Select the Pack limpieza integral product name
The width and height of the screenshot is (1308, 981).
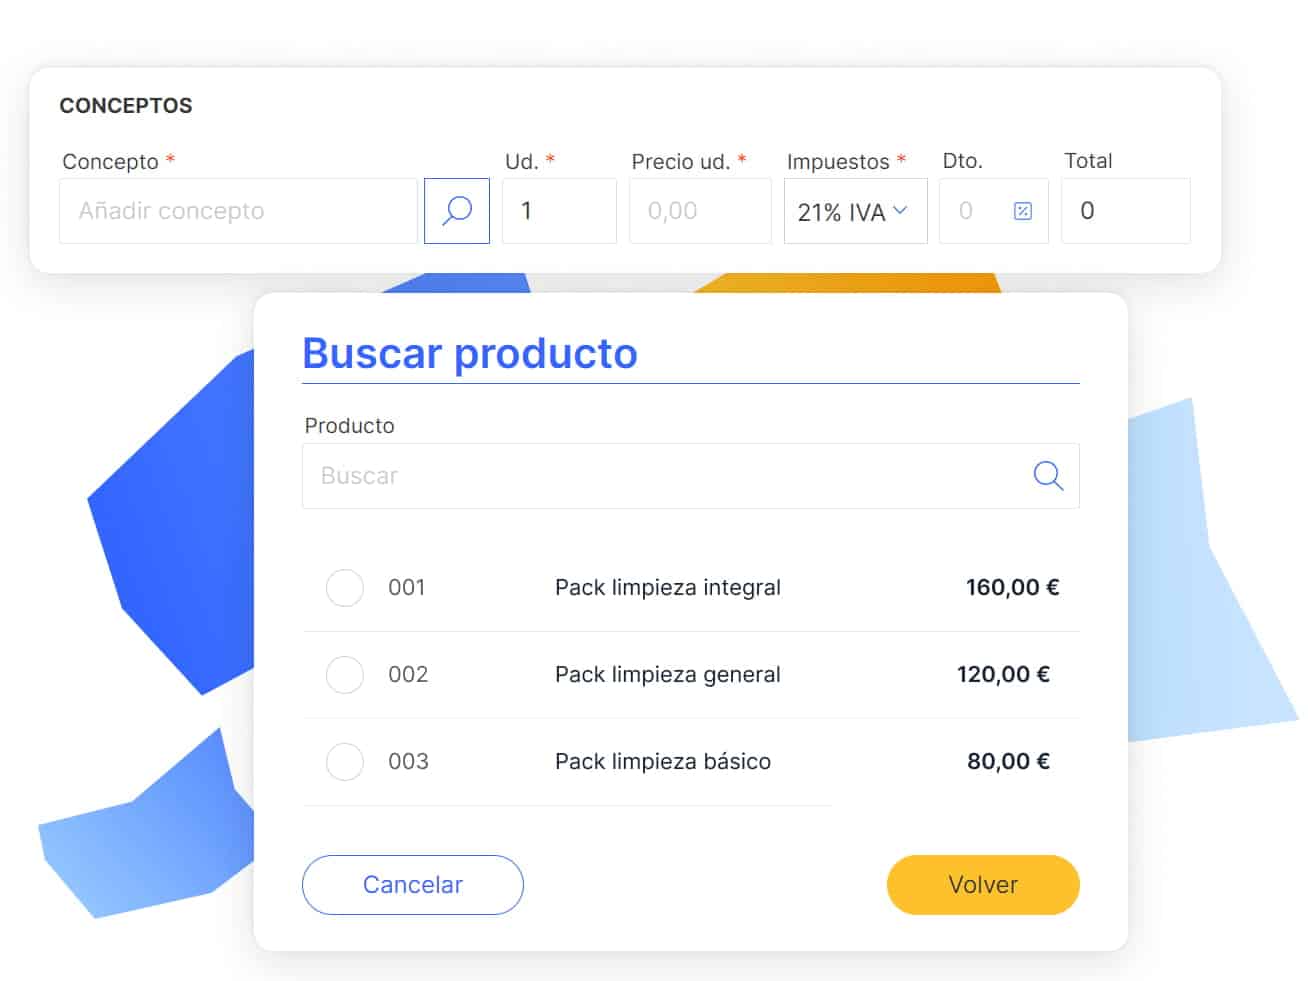(667, 588)
